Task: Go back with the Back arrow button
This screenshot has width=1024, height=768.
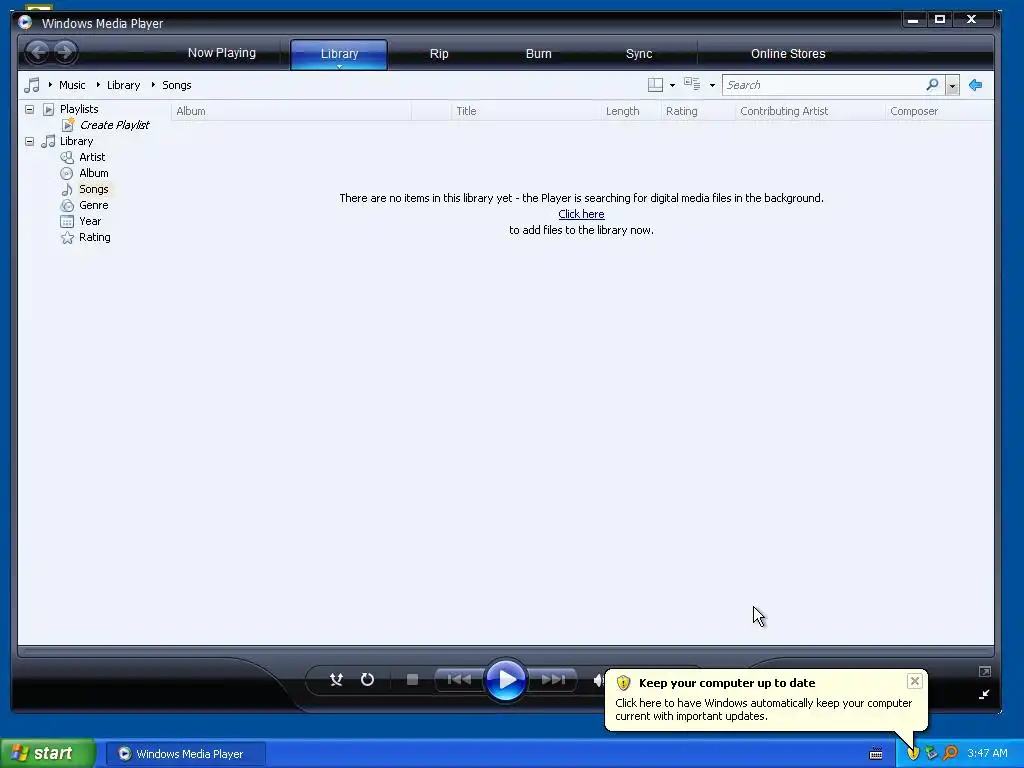Action: tap(39, 52)
